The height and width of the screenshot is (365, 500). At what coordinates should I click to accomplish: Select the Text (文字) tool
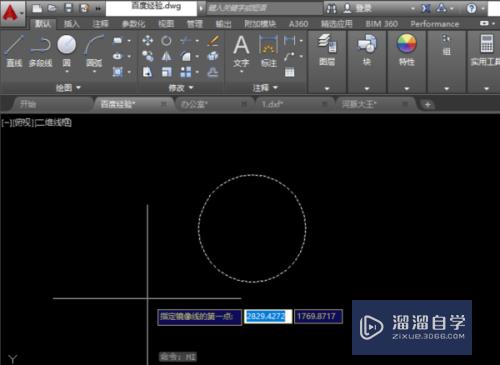click(241, 51)
